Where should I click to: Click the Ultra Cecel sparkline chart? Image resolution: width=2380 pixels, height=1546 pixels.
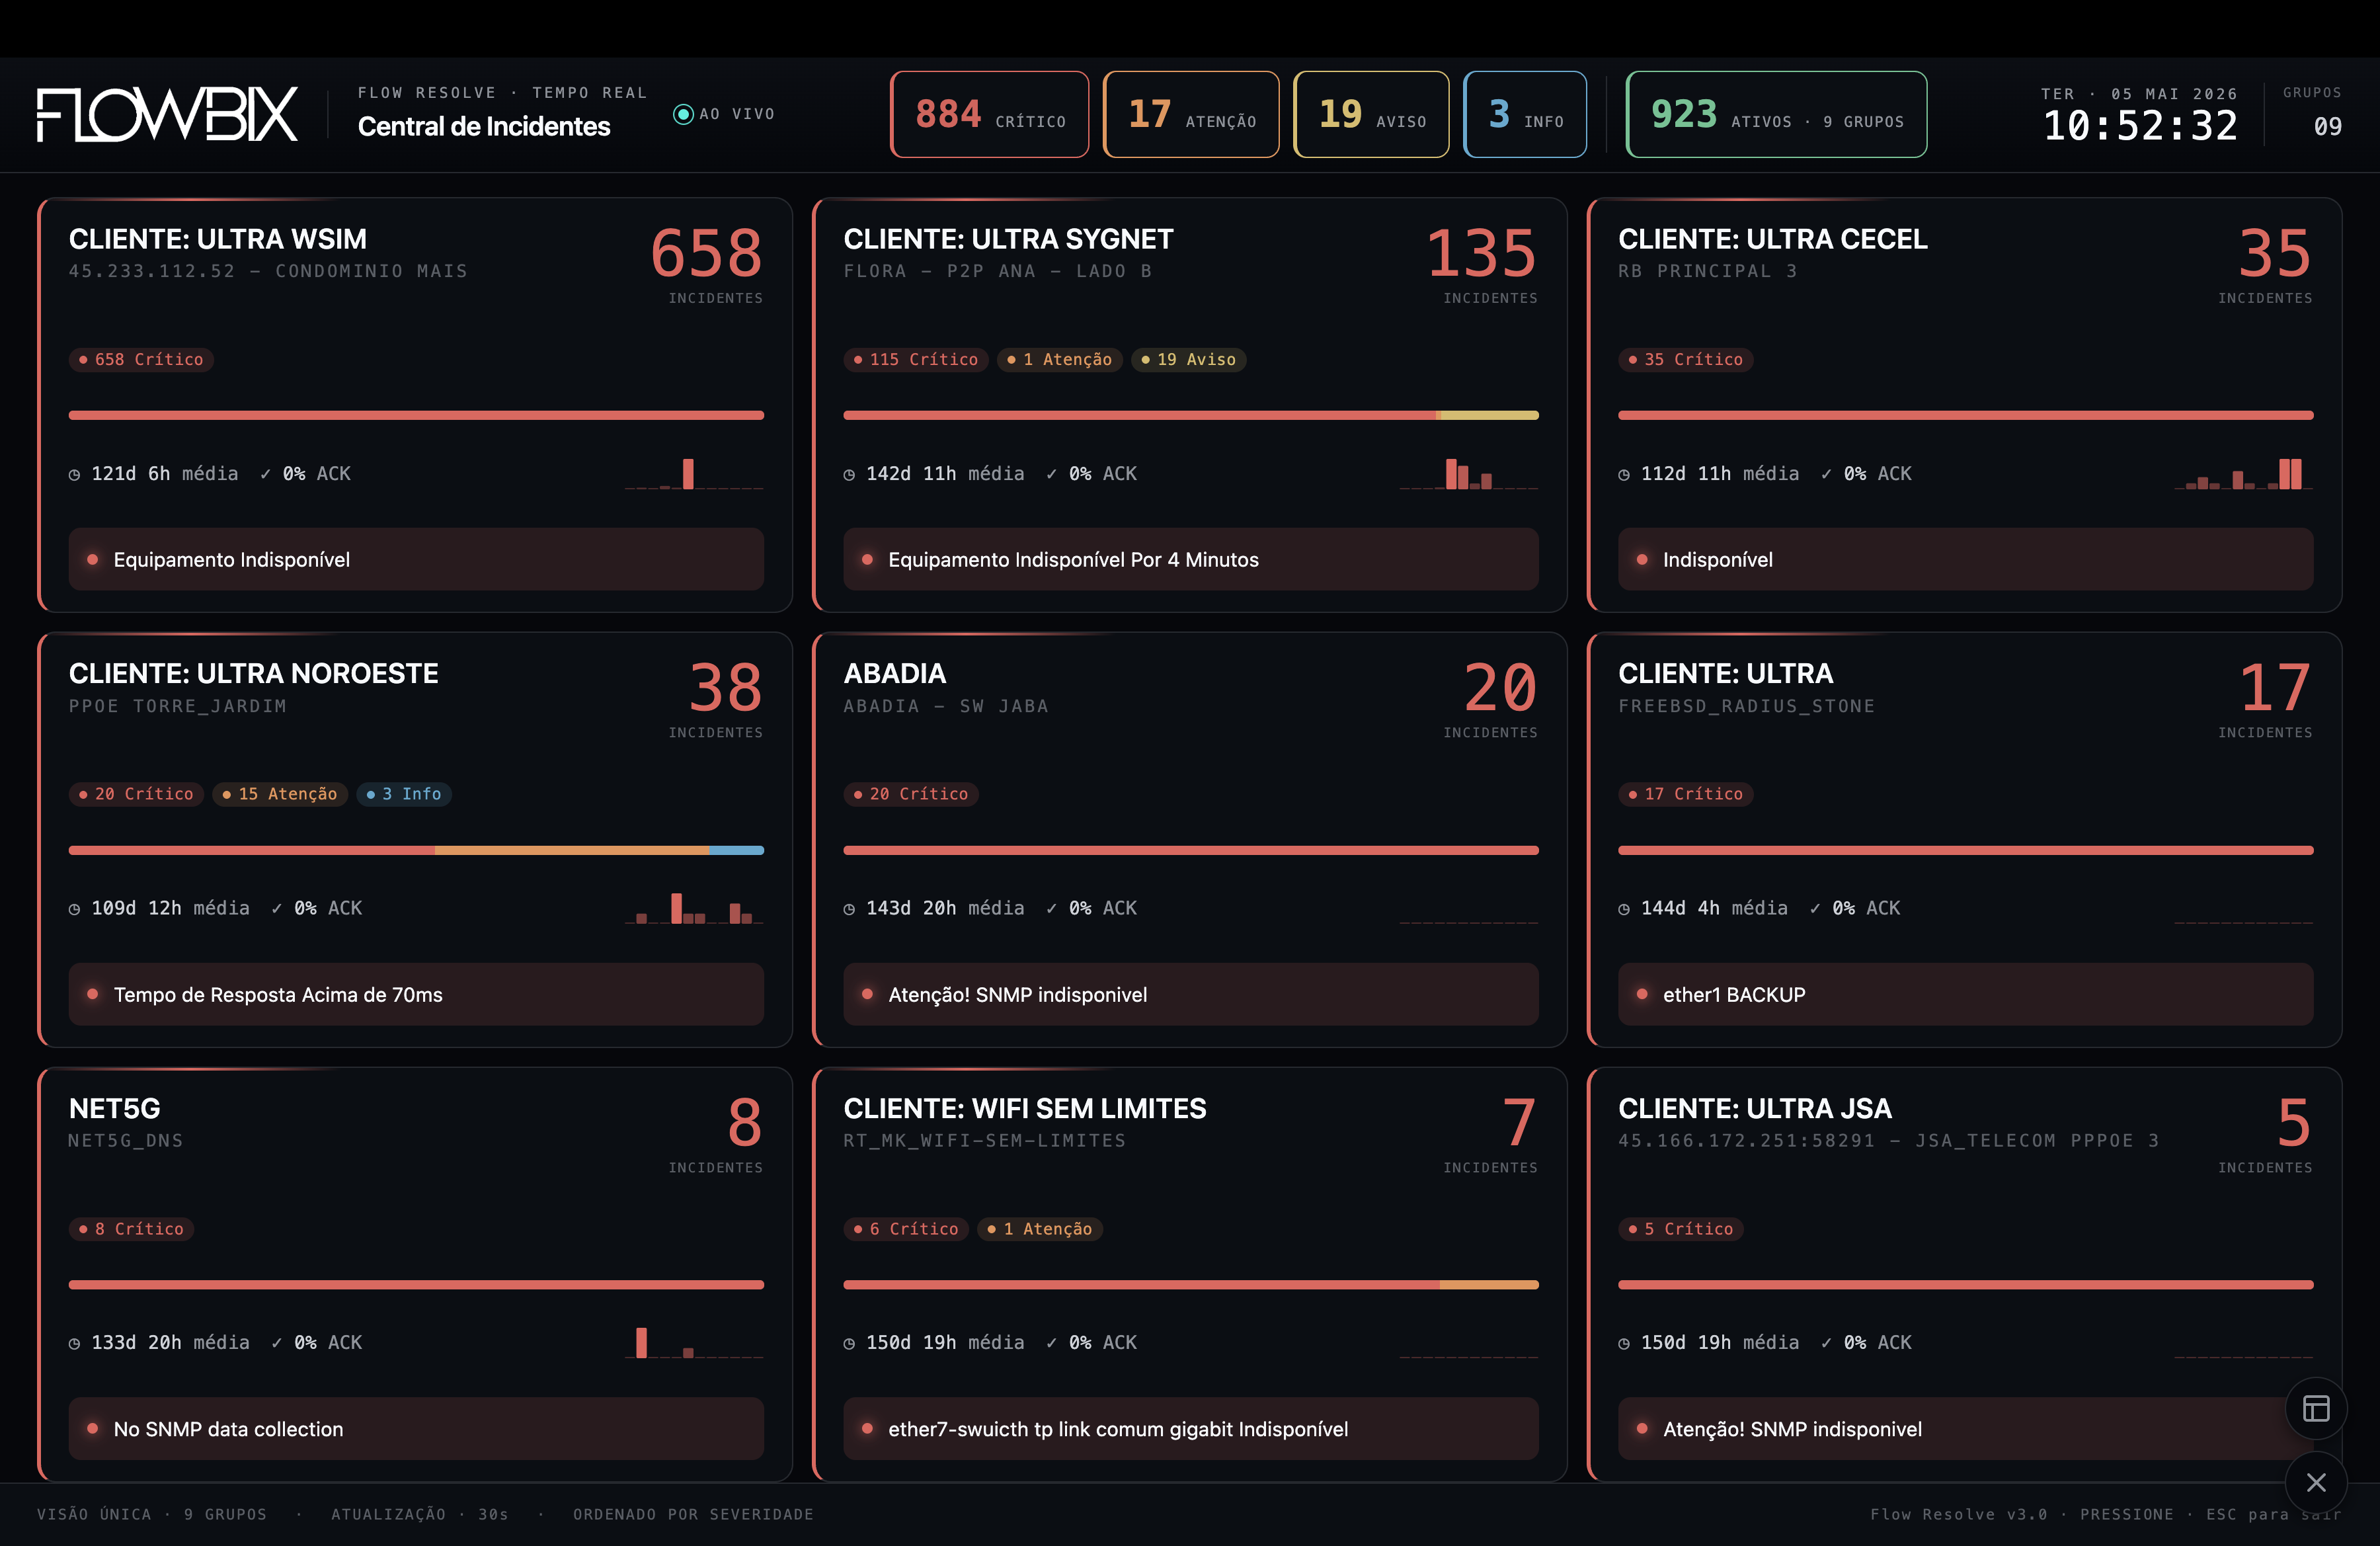[2244, 473]
